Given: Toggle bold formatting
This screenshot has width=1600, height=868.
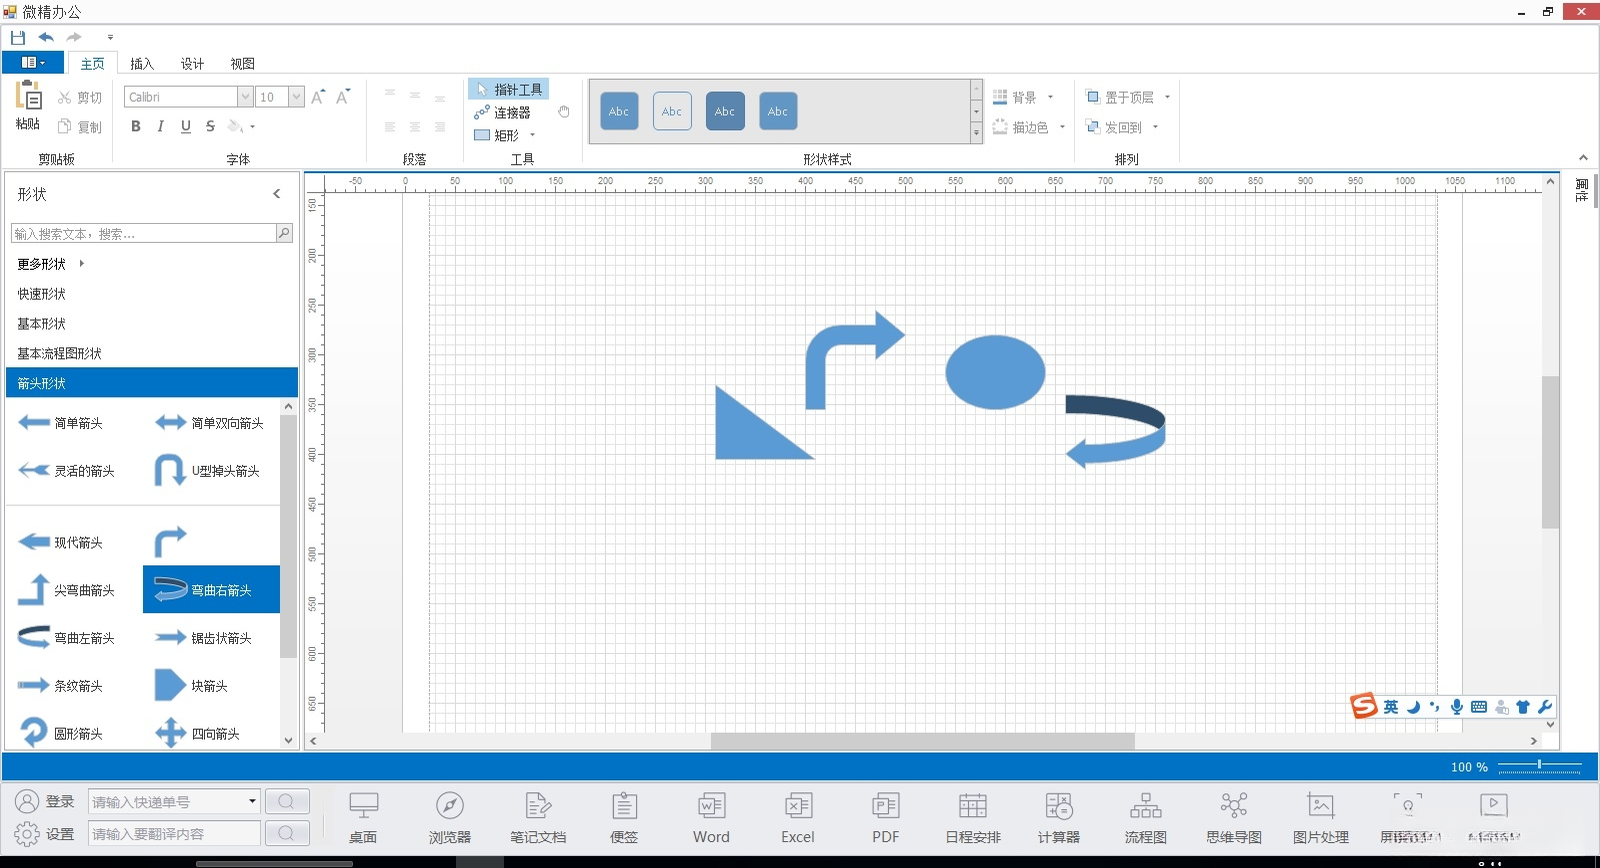Looking at the screenshot, I should [x=136, y=126].
